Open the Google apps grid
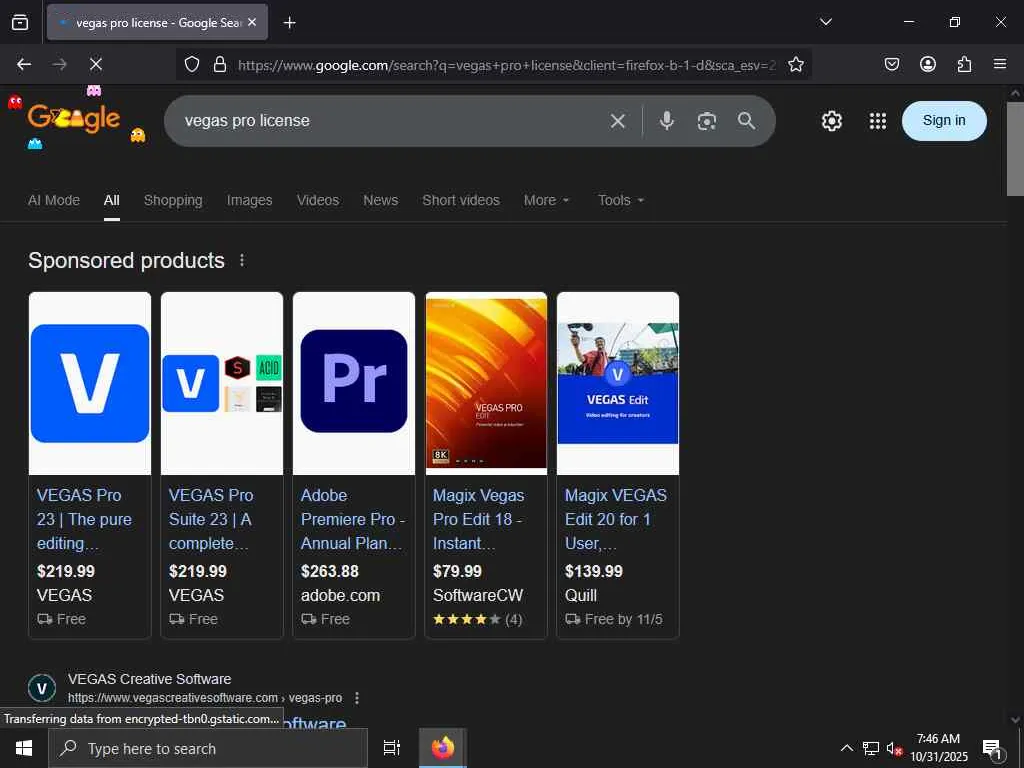 coord(878,121)
